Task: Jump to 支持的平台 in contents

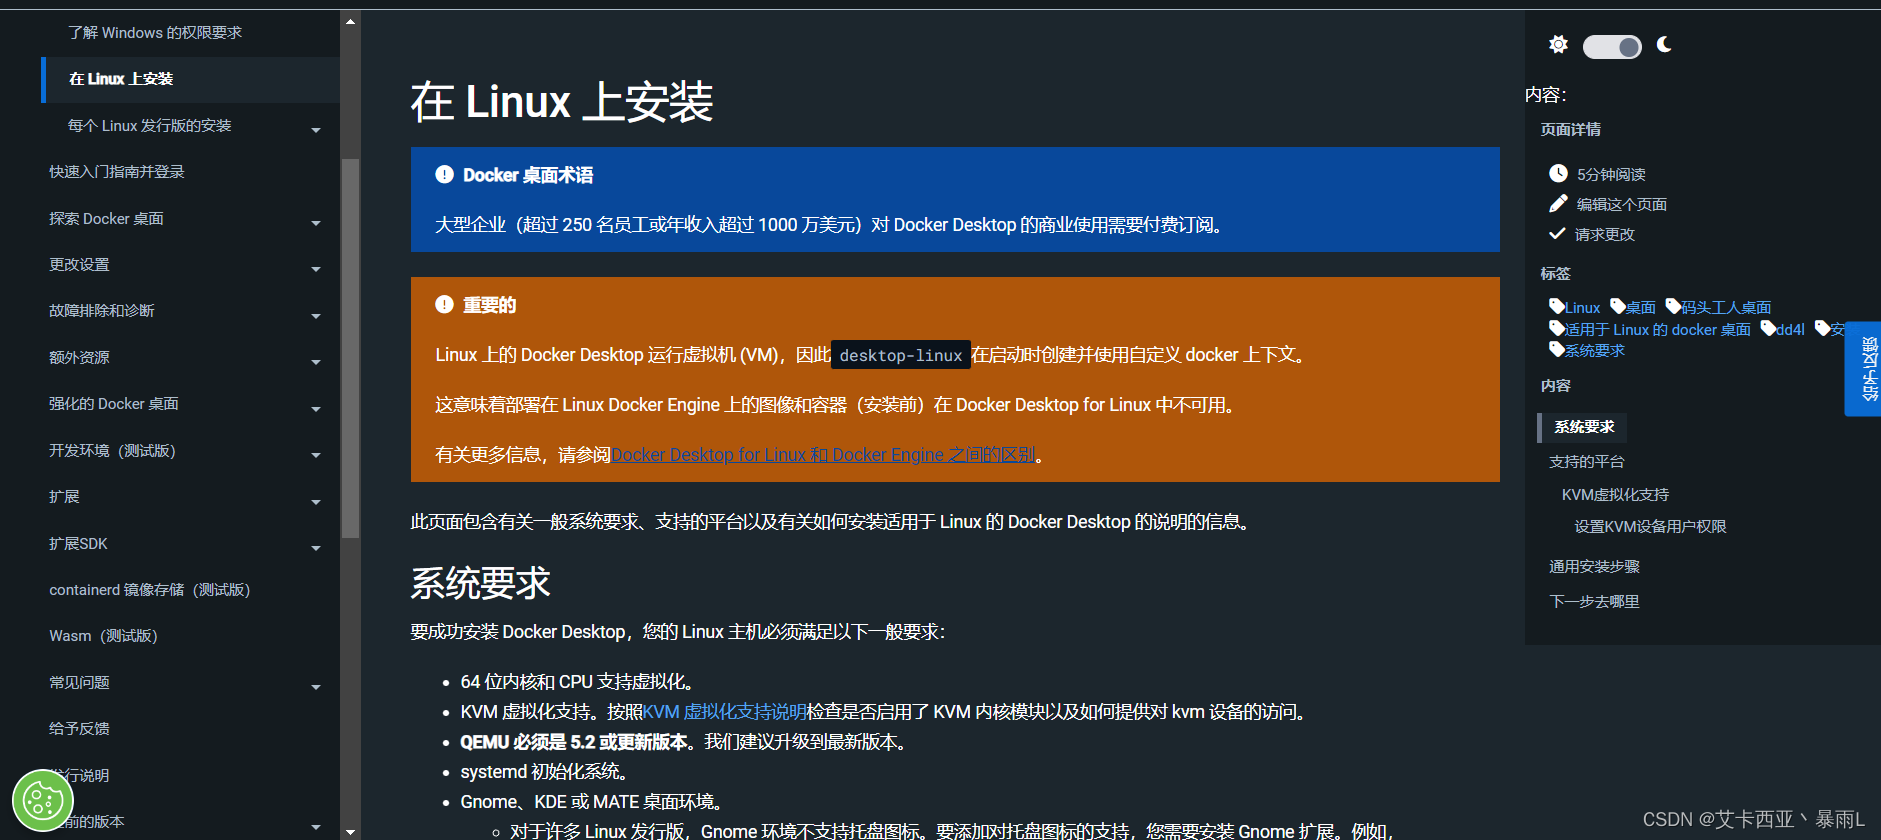Action: pos(1587,462)
